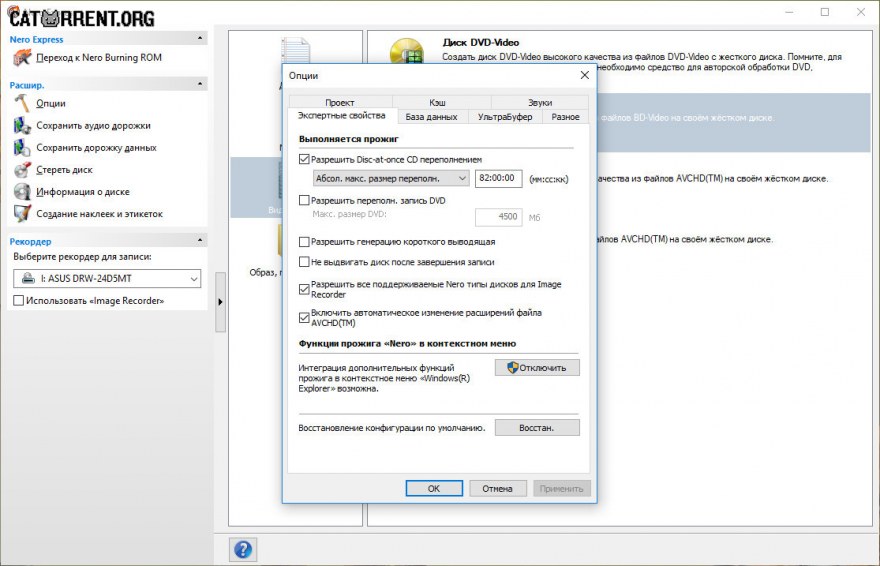Enable Разрешить переполн. запись DVD checkbox
Screen dimensions: 880x566
(x=304, y=200)
